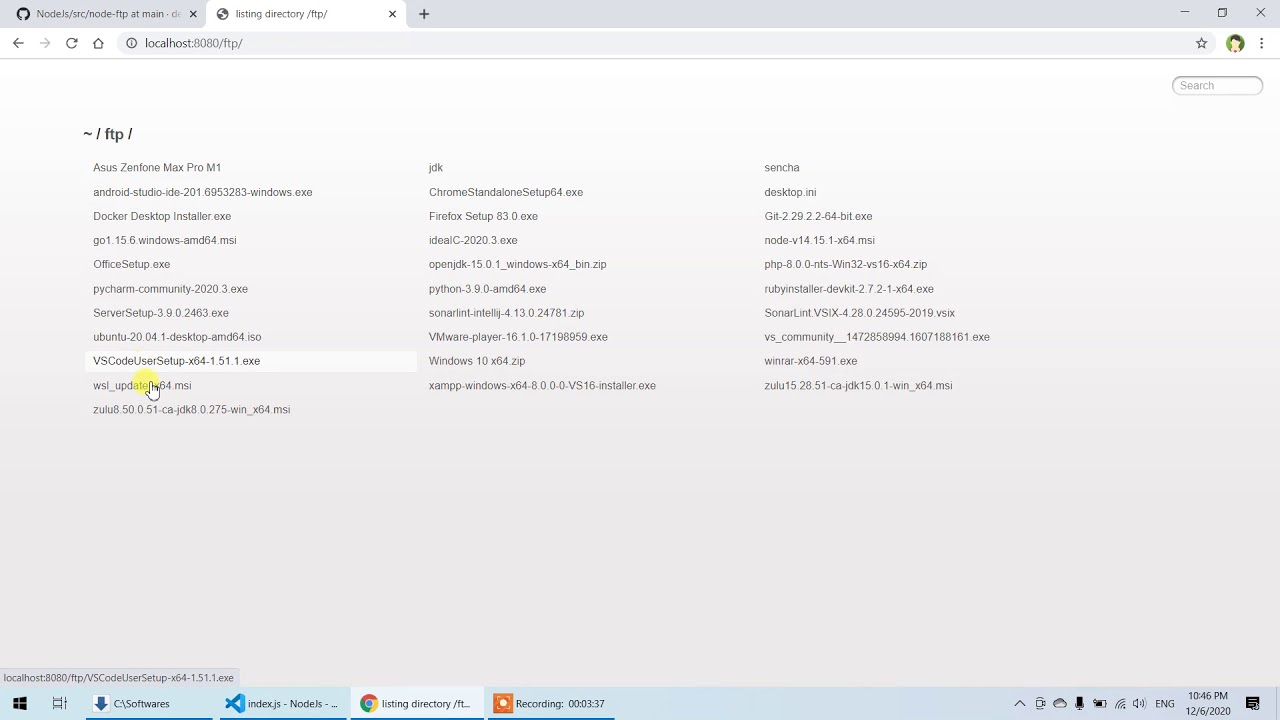Open the volume control tray icon

[x=1139, y=703]
